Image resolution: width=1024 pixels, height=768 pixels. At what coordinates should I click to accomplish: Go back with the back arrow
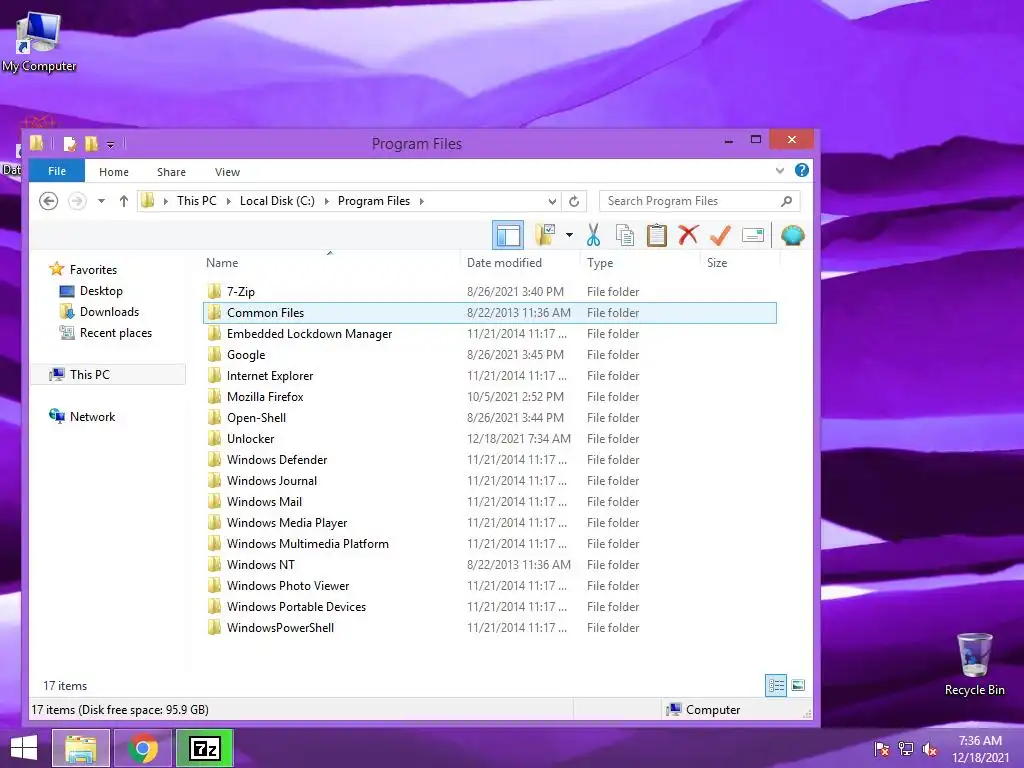tap(48, 201)
